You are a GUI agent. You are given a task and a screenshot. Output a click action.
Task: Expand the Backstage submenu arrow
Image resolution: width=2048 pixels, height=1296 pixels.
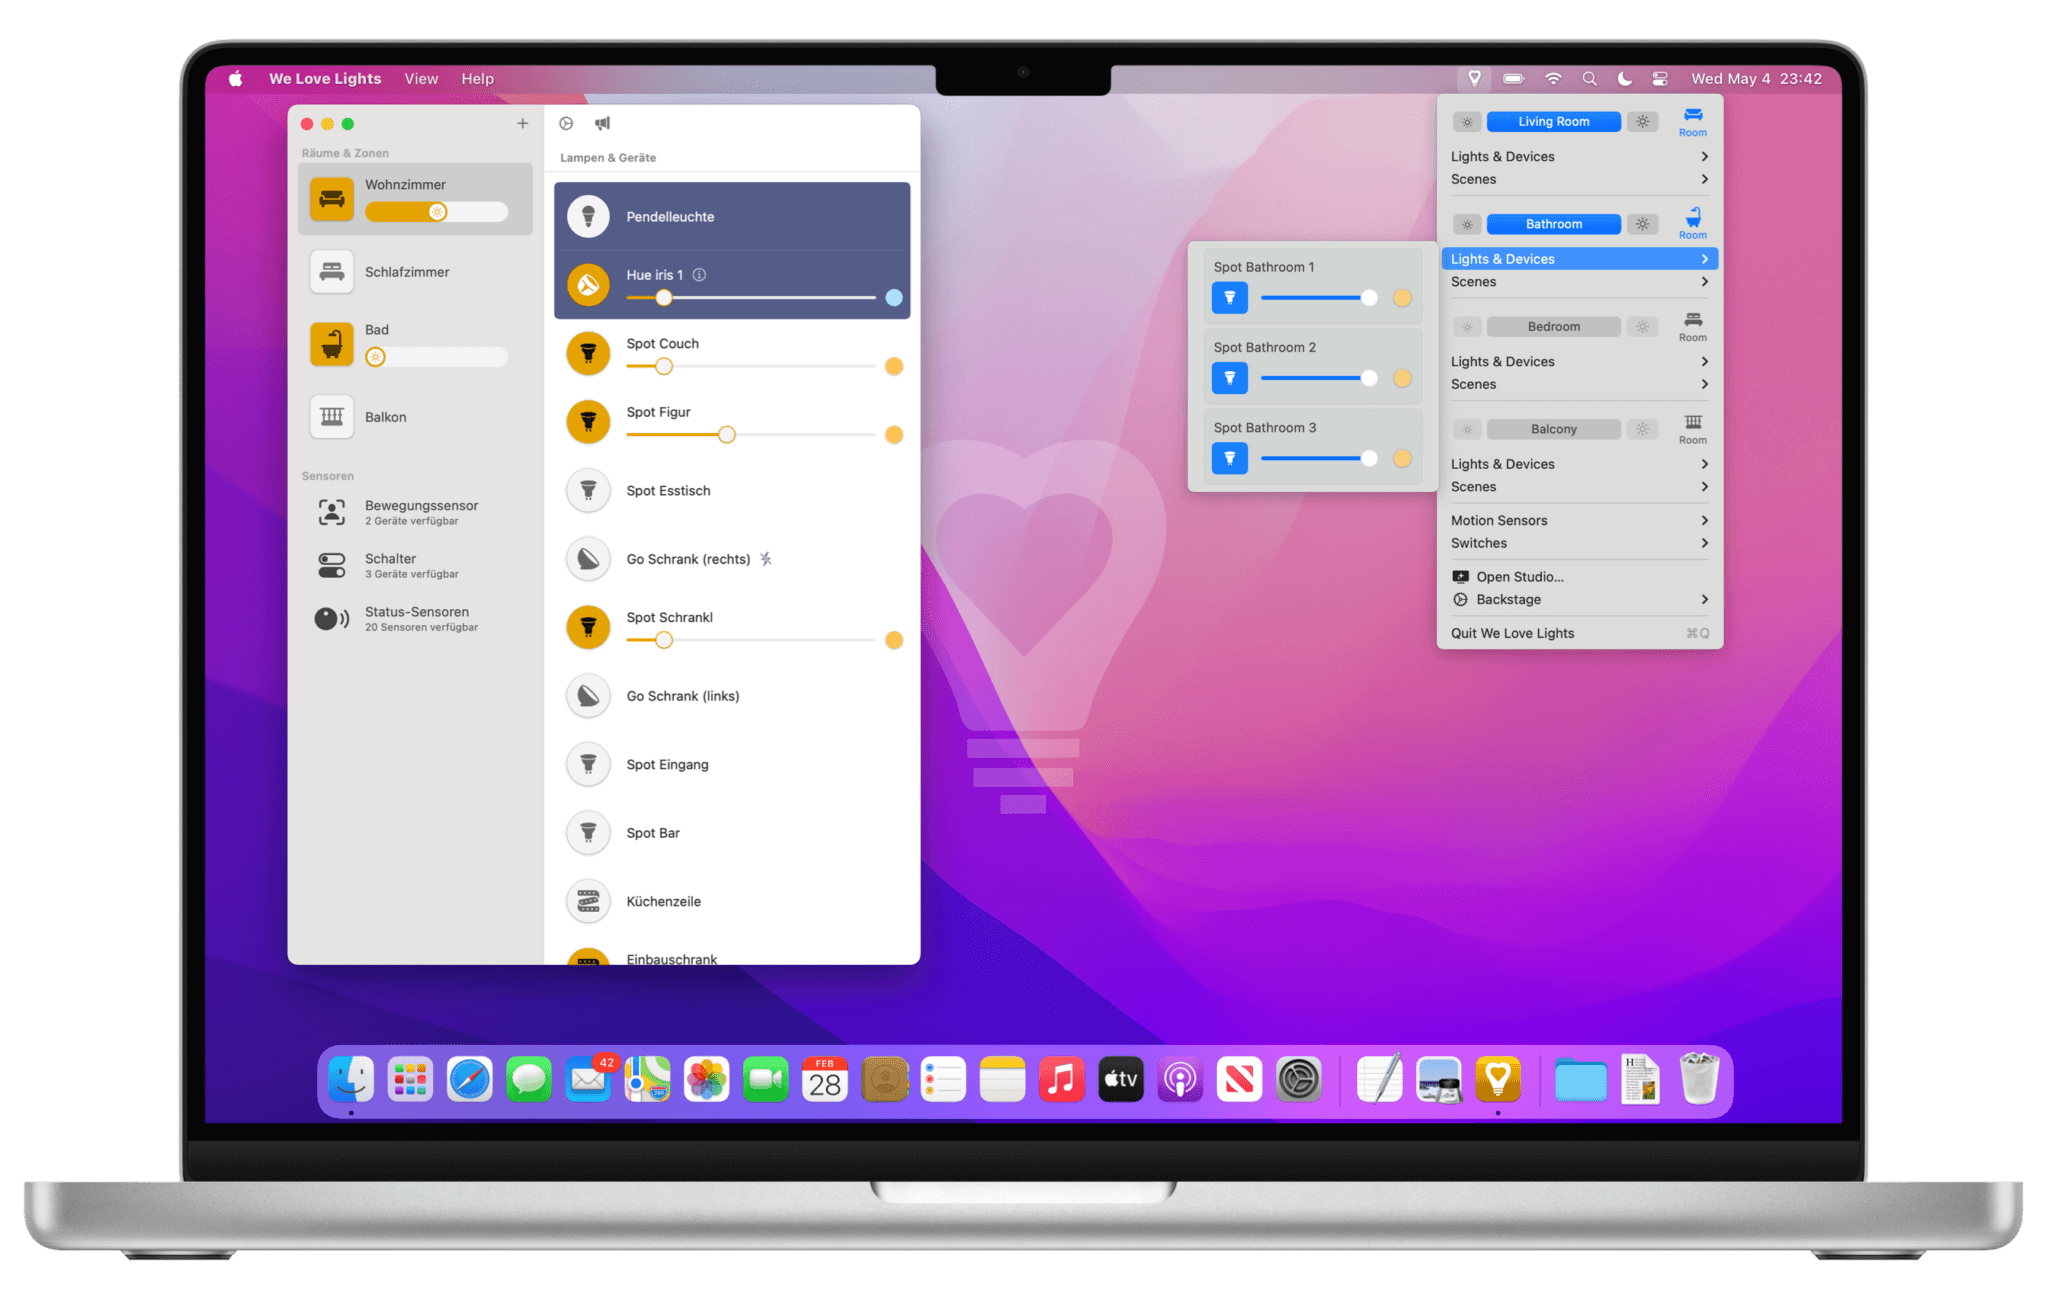pos(1704,599)
